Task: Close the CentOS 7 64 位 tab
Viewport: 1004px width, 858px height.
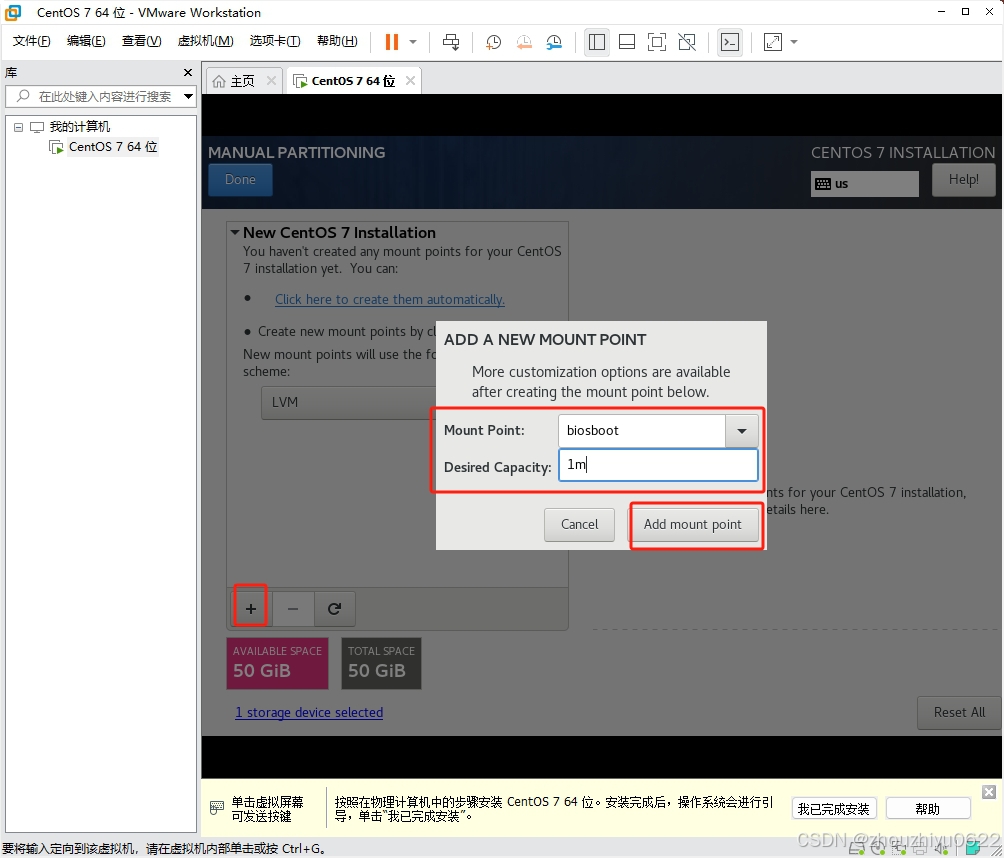Action: pos(410,81)
